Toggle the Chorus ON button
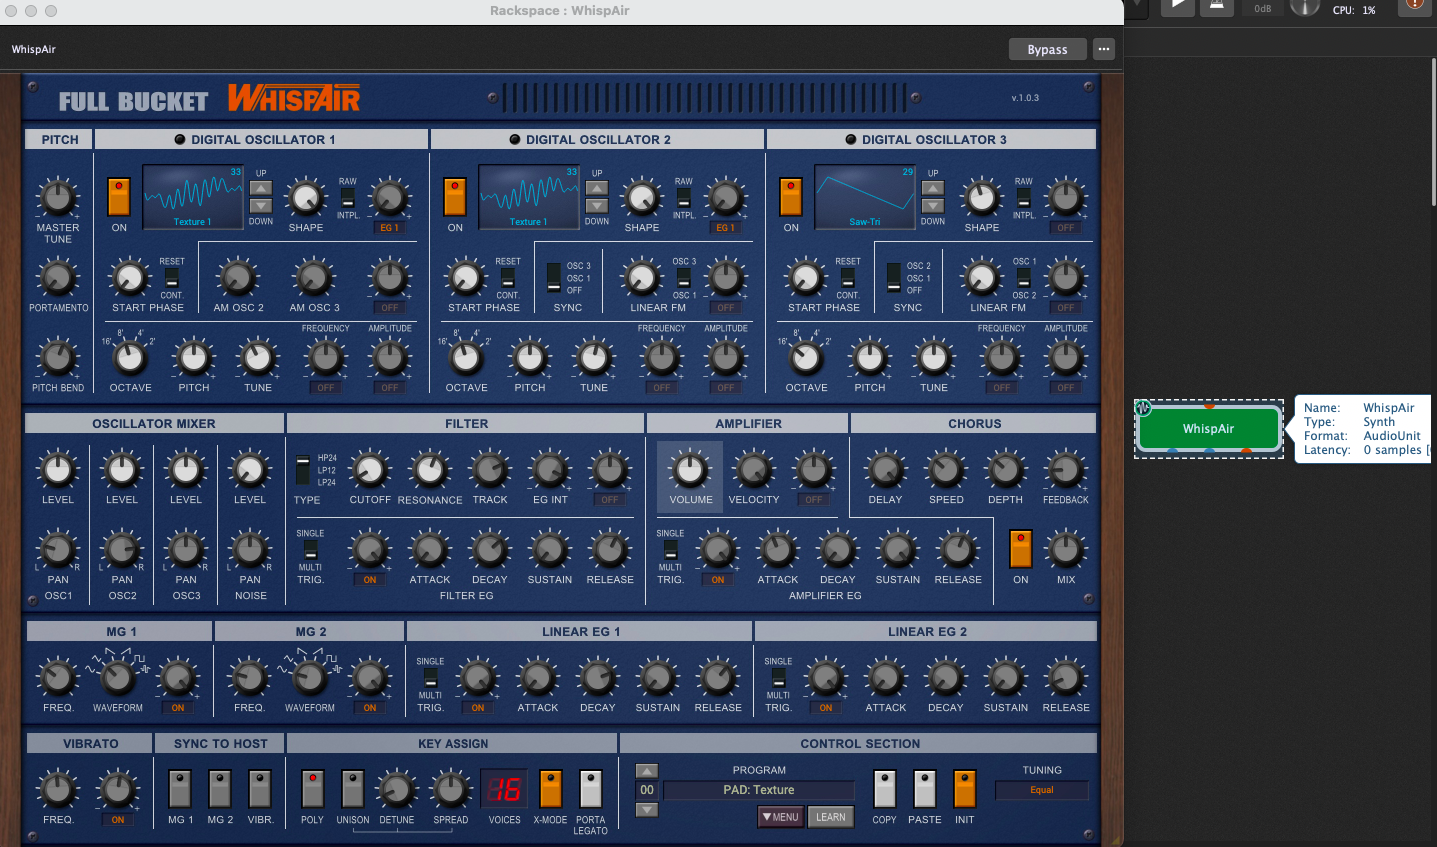The image size is (1437, 847). coord(1020,550)
